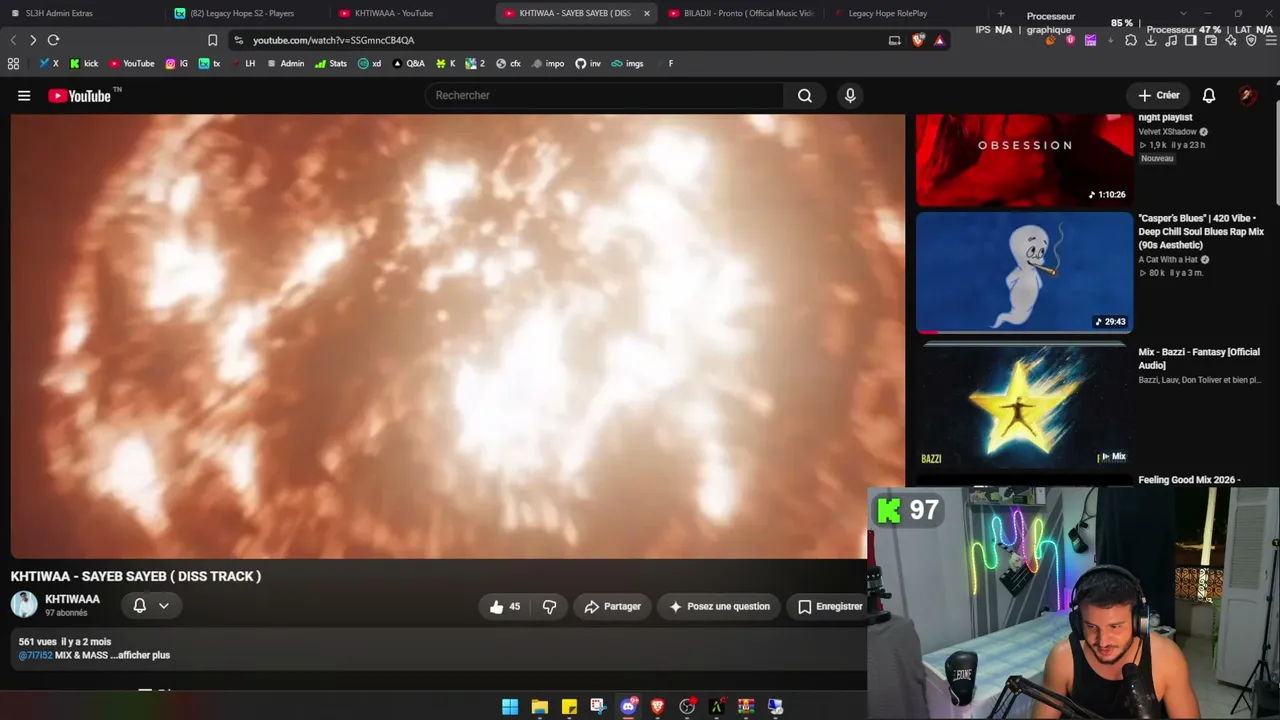Viewport: 1280px width, 720px height.
Task: Toggle the browser sidebar panel
Action: pyautogui.click(x=1191, y=41)
